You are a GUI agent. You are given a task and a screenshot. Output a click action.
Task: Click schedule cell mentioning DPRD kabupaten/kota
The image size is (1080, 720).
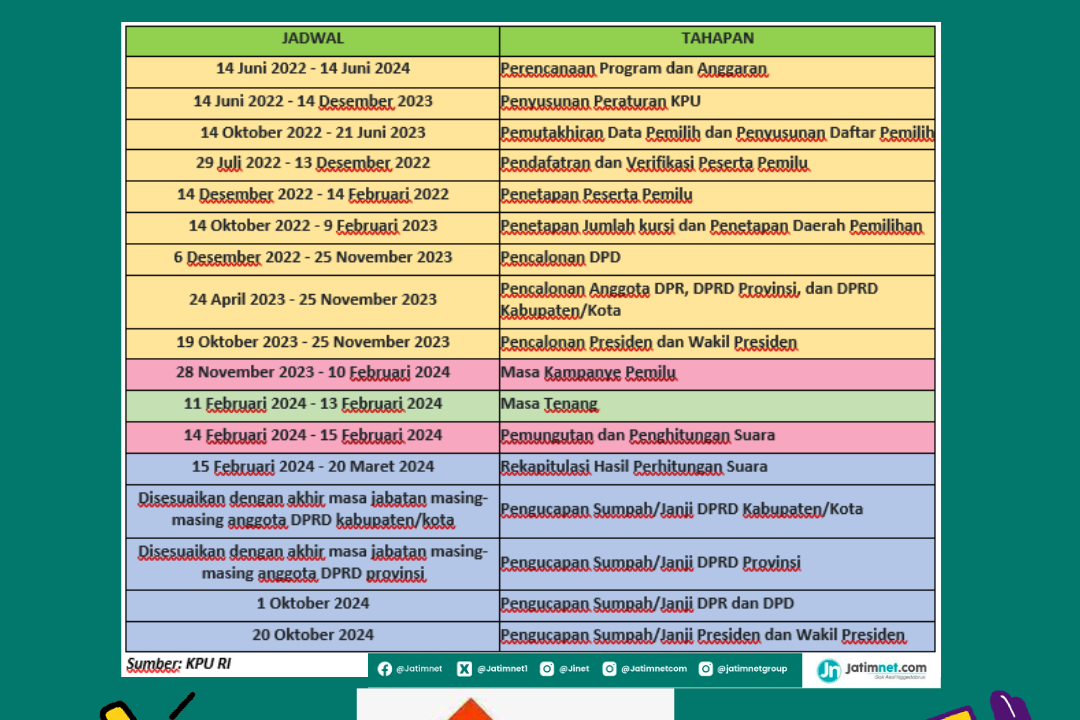point(313,511)
